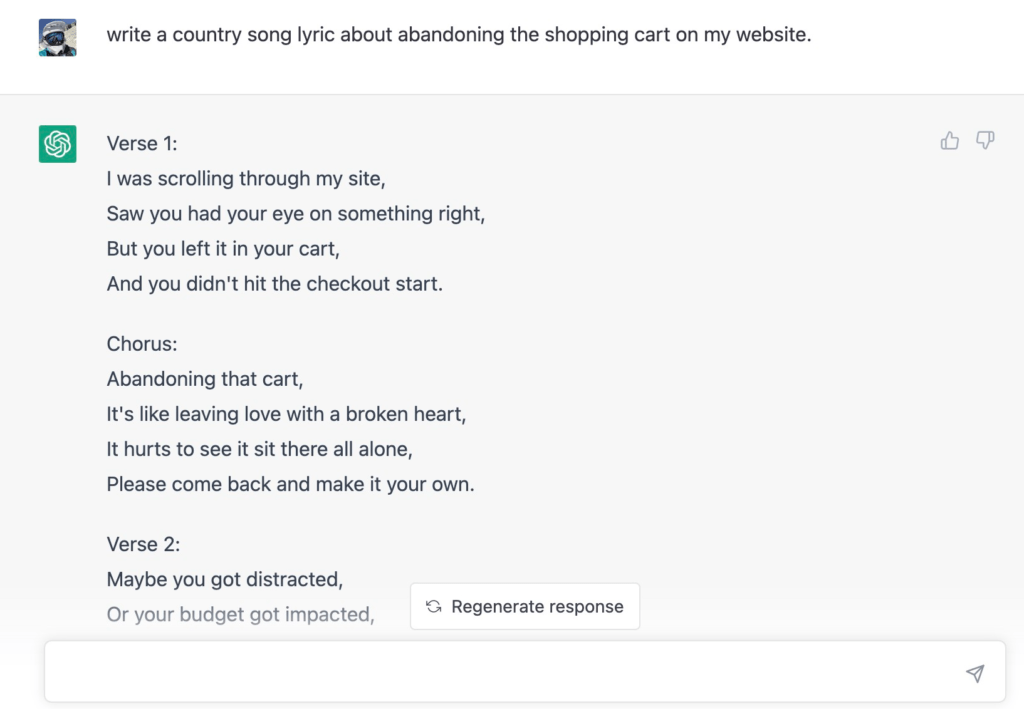Click the line "I was scrolling through my site"
Image resolution: width=1024 pixels, height=709 pixels.
pyautogui.click(x=246, y=179)
